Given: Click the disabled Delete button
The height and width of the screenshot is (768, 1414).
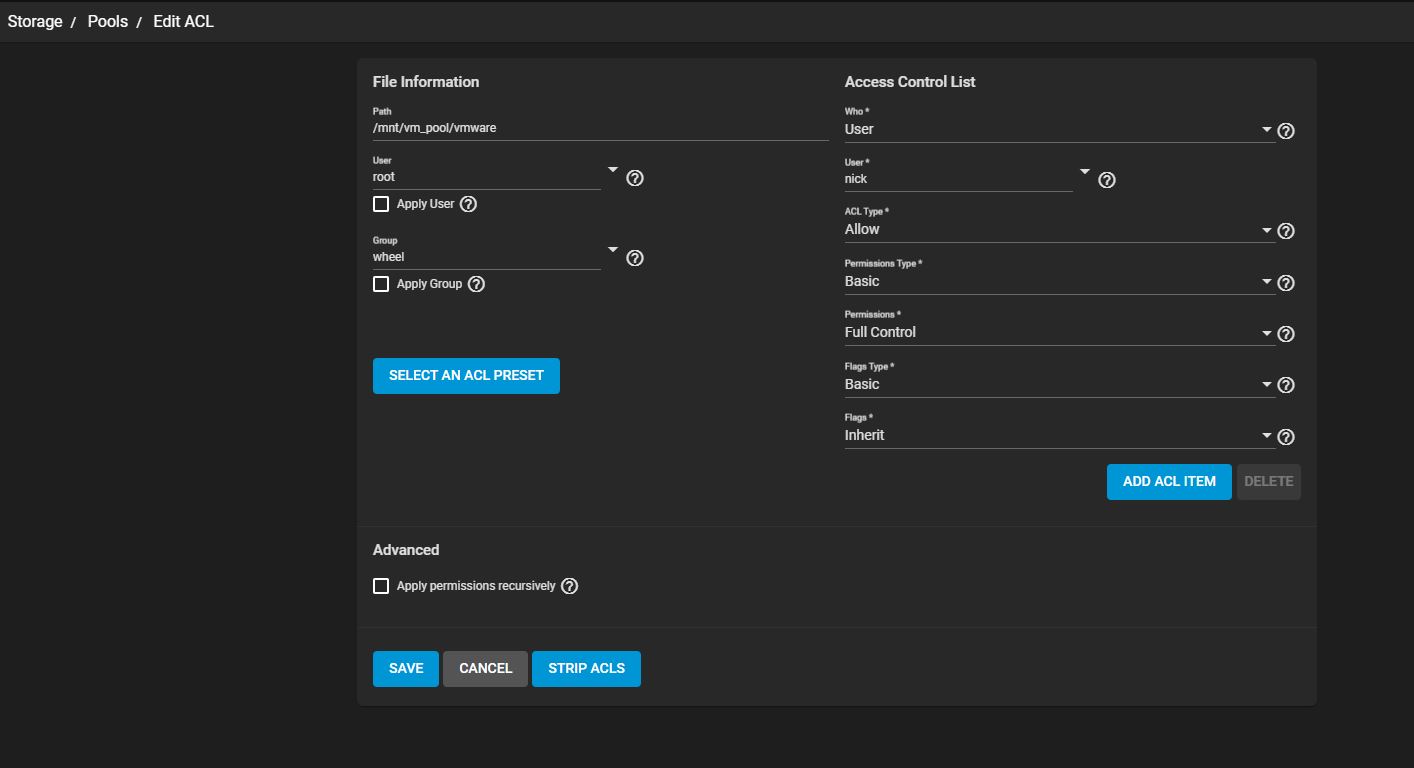Looking at the screenshot, I should 1268,482.
